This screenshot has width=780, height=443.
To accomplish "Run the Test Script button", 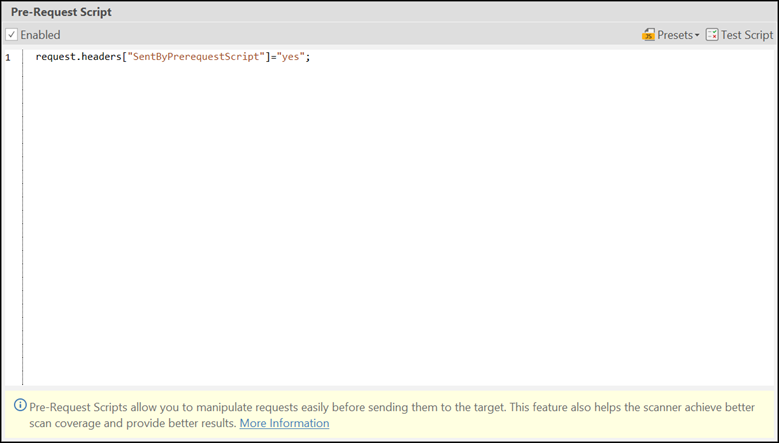I will point(740,35).
